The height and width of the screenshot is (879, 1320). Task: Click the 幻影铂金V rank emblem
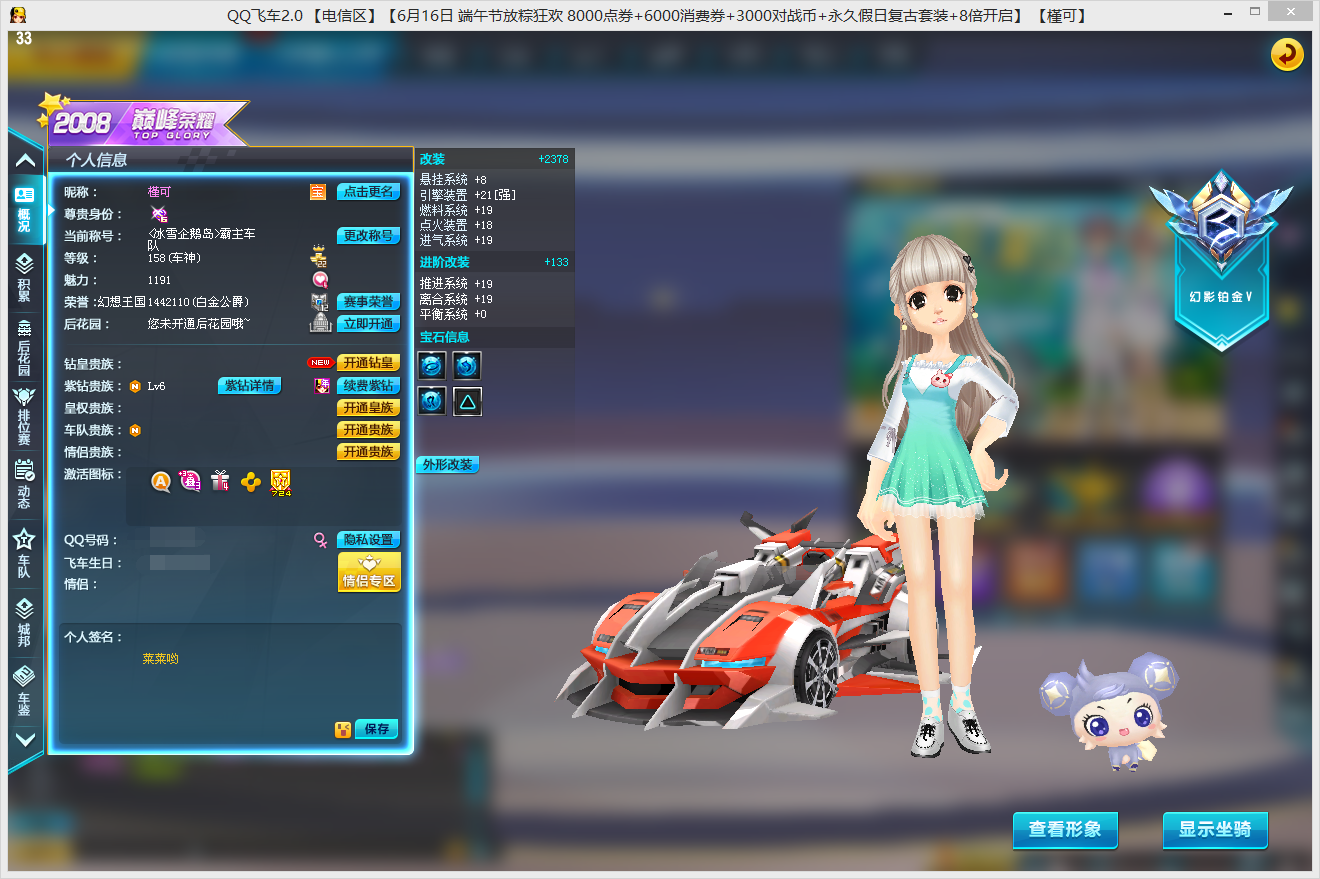coord(1221,260)
